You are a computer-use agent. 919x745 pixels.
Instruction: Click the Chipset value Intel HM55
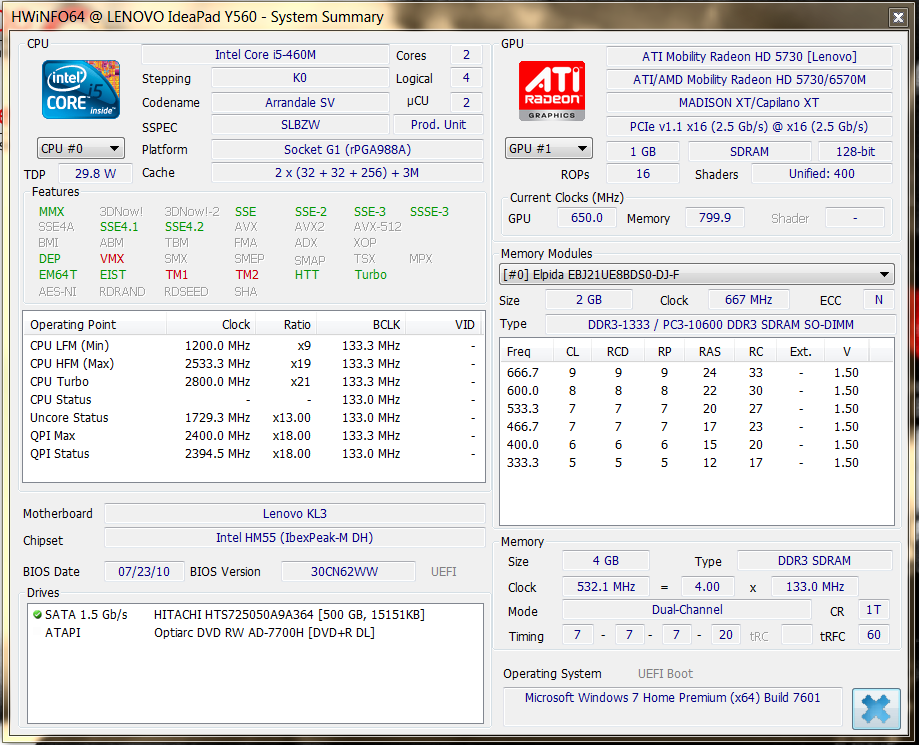(x=295, y=538)
